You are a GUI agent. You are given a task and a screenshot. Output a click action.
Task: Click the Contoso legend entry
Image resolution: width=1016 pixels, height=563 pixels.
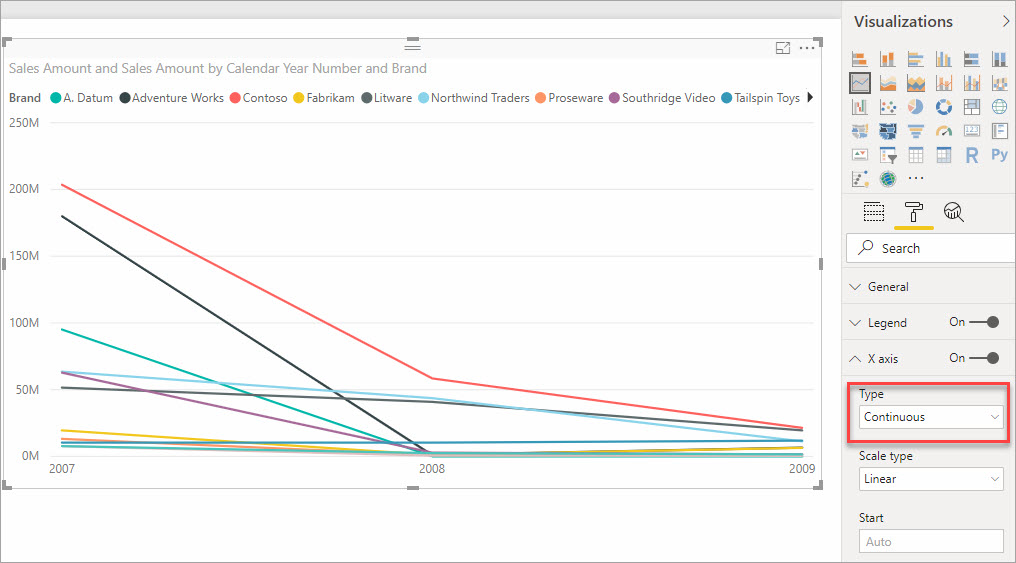click(x=259, y=98)
